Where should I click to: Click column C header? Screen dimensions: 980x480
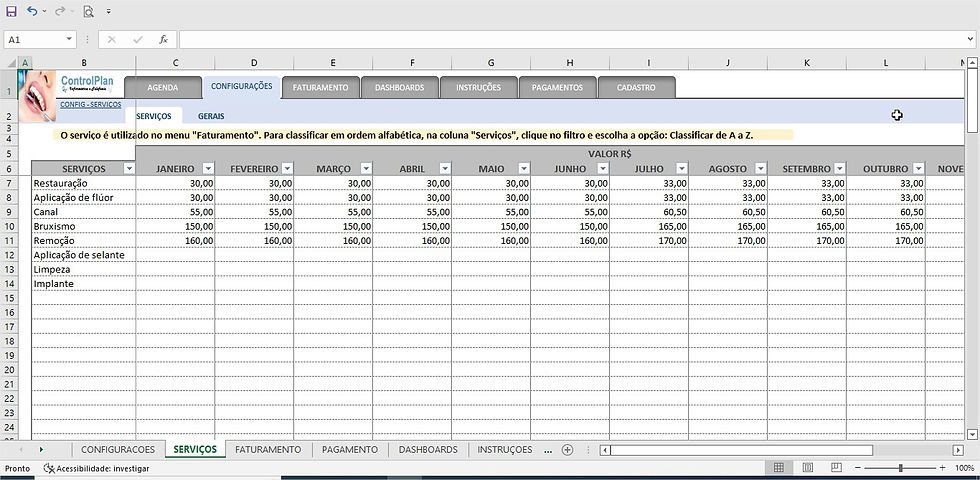175,63
